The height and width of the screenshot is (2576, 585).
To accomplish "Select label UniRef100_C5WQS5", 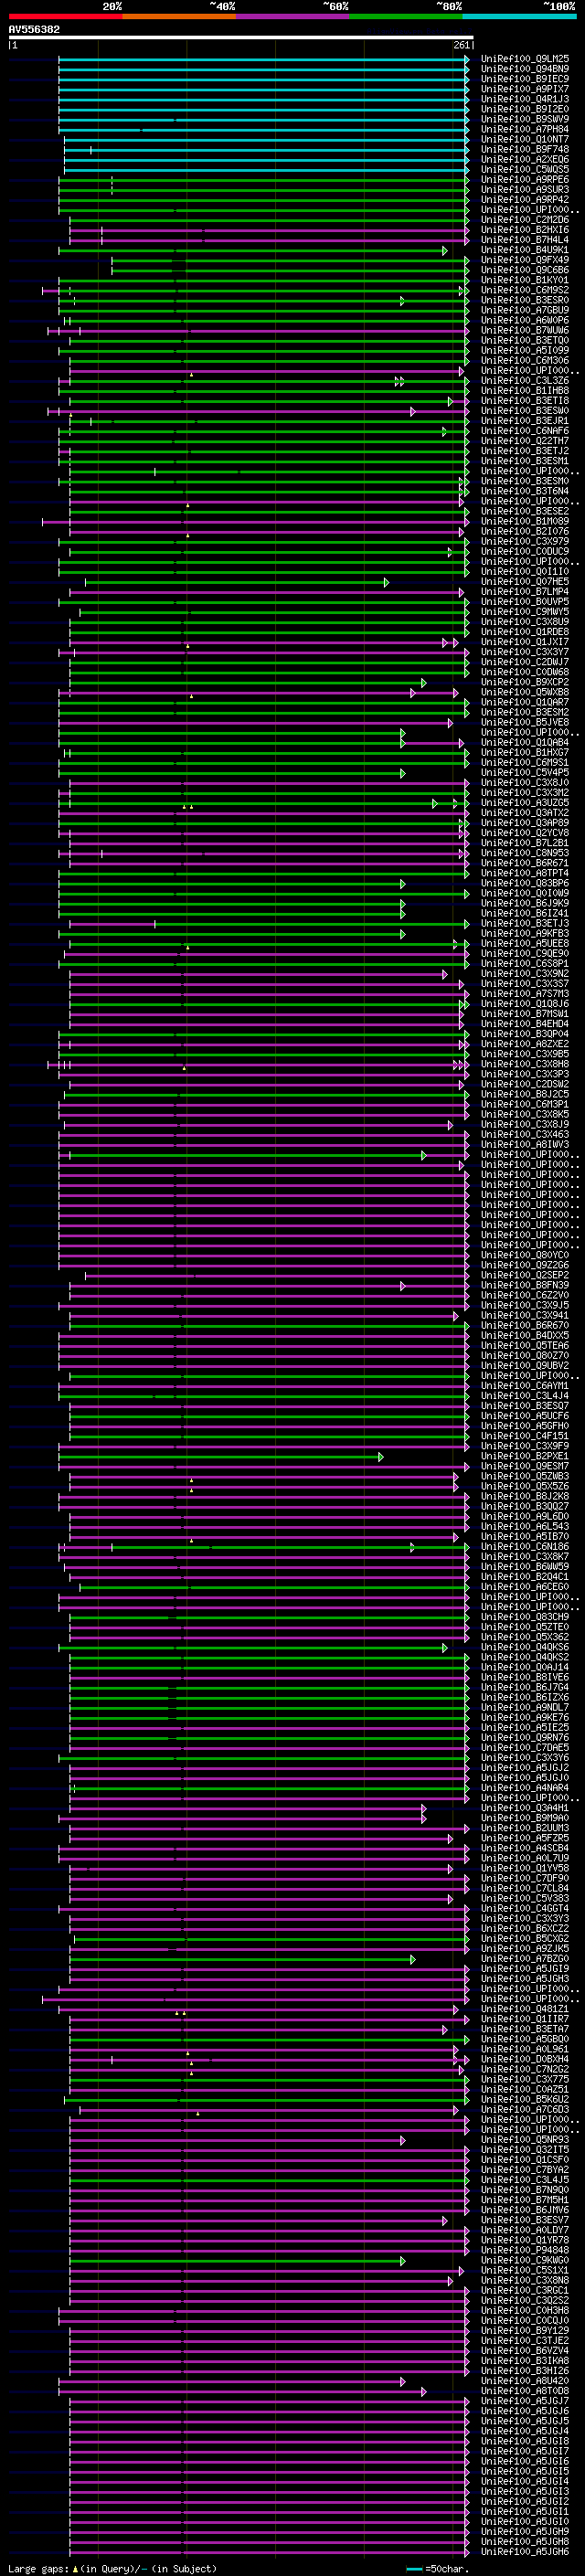I will [x=525, y=170].
